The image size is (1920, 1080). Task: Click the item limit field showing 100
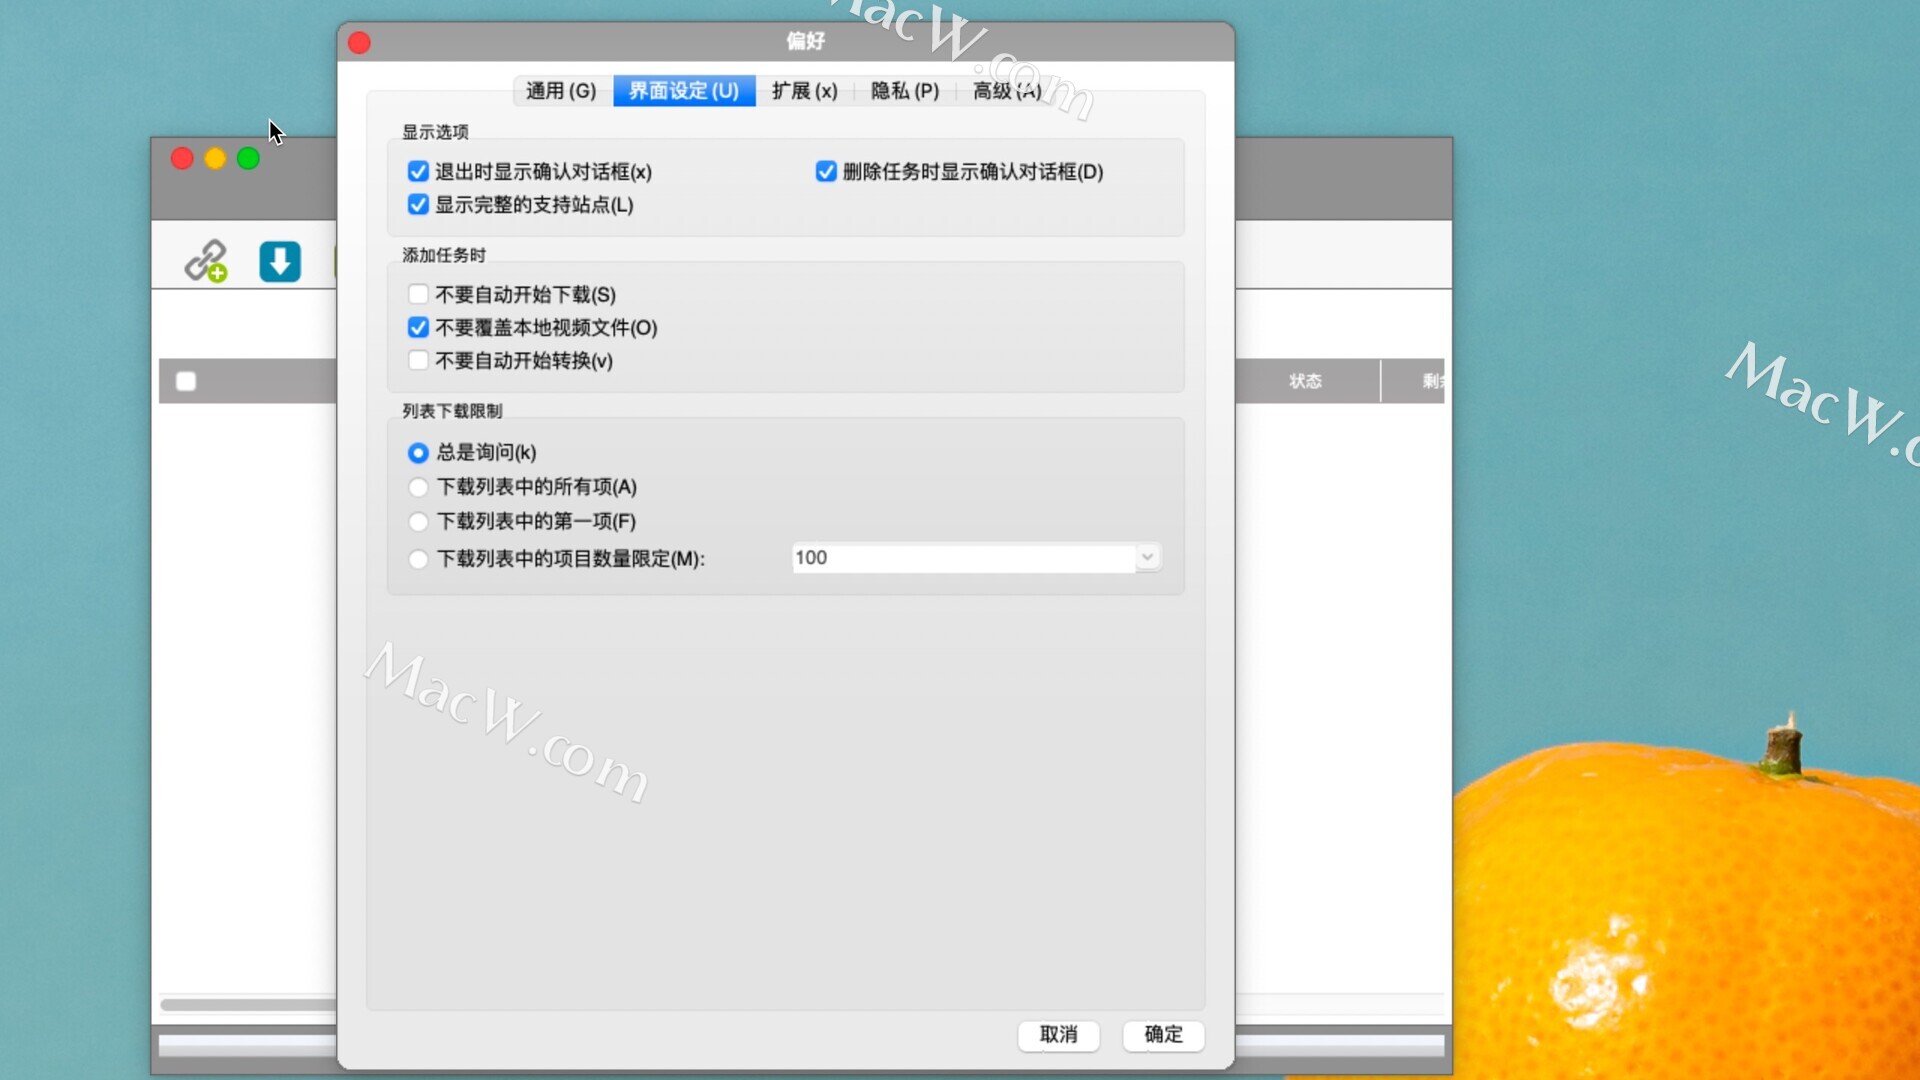coord(964,557)
